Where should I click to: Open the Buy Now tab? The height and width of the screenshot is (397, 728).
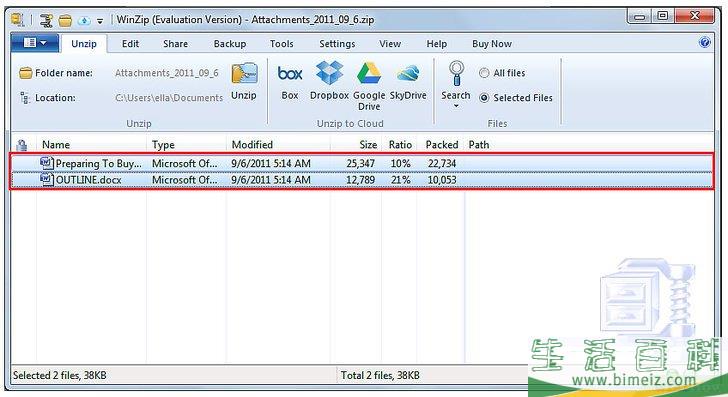pos(492,44)
